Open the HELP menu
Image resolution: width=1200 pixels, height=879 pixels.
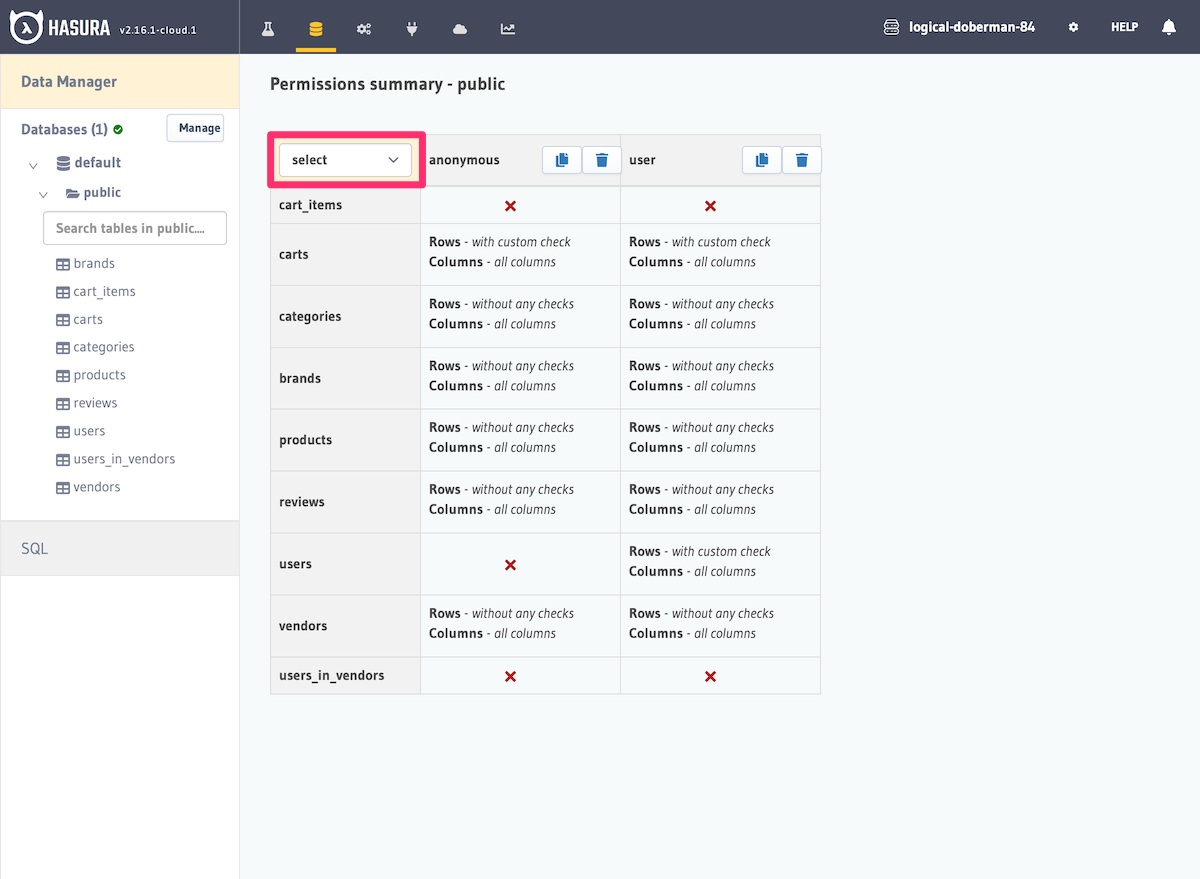point(1124,28)
